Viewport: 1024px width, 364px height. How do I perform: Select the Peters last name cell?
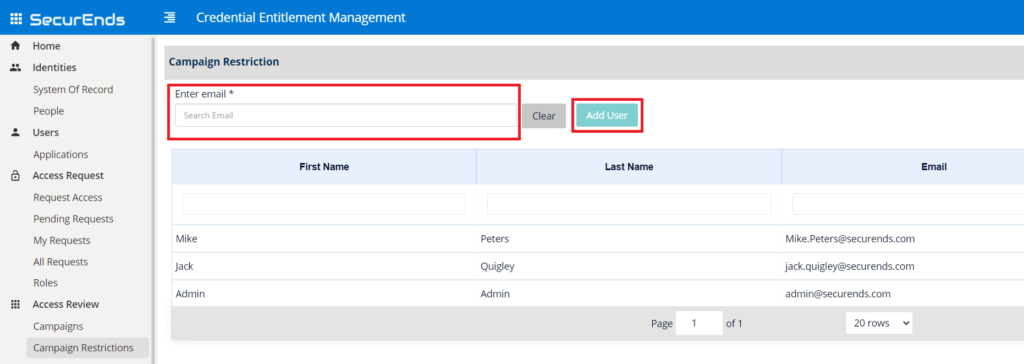[629, 239]
